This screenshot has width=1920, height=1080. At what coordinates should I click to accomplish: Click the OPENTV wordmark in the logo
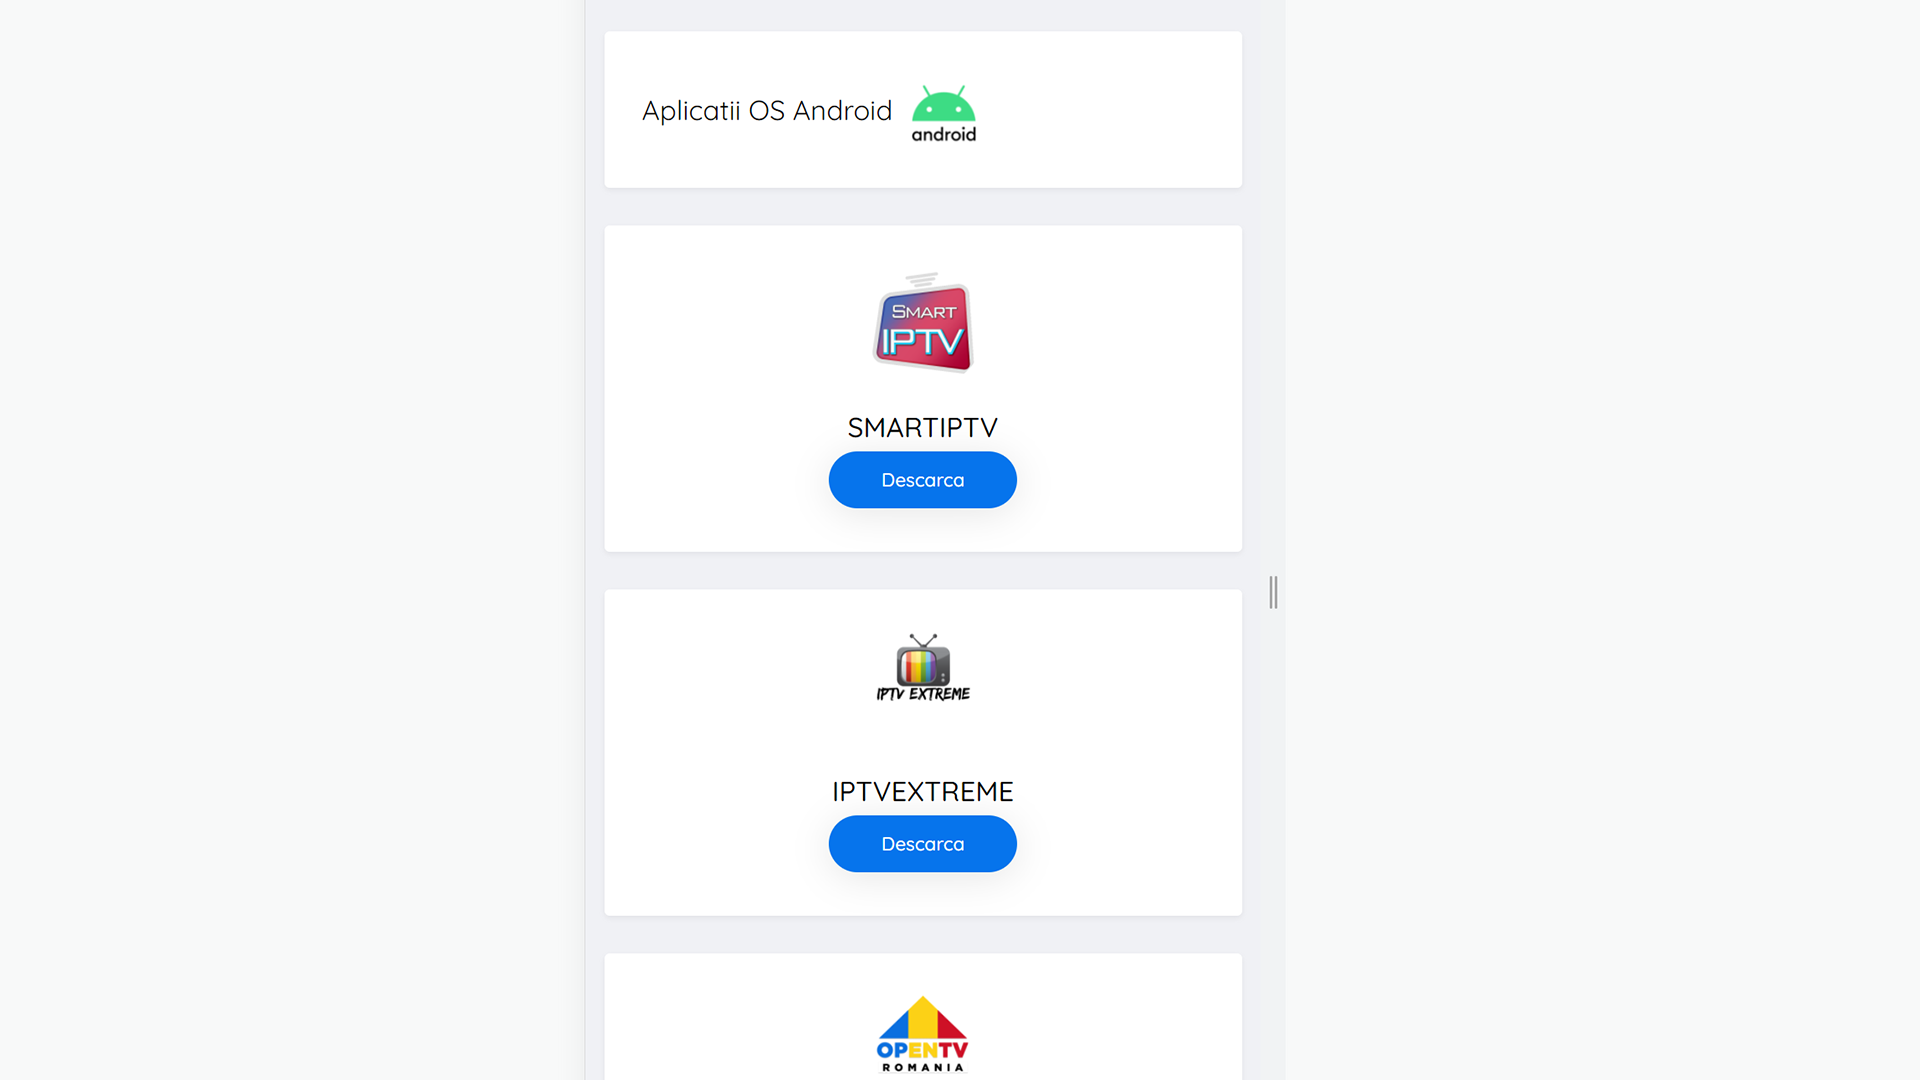tap(922, 1050)
